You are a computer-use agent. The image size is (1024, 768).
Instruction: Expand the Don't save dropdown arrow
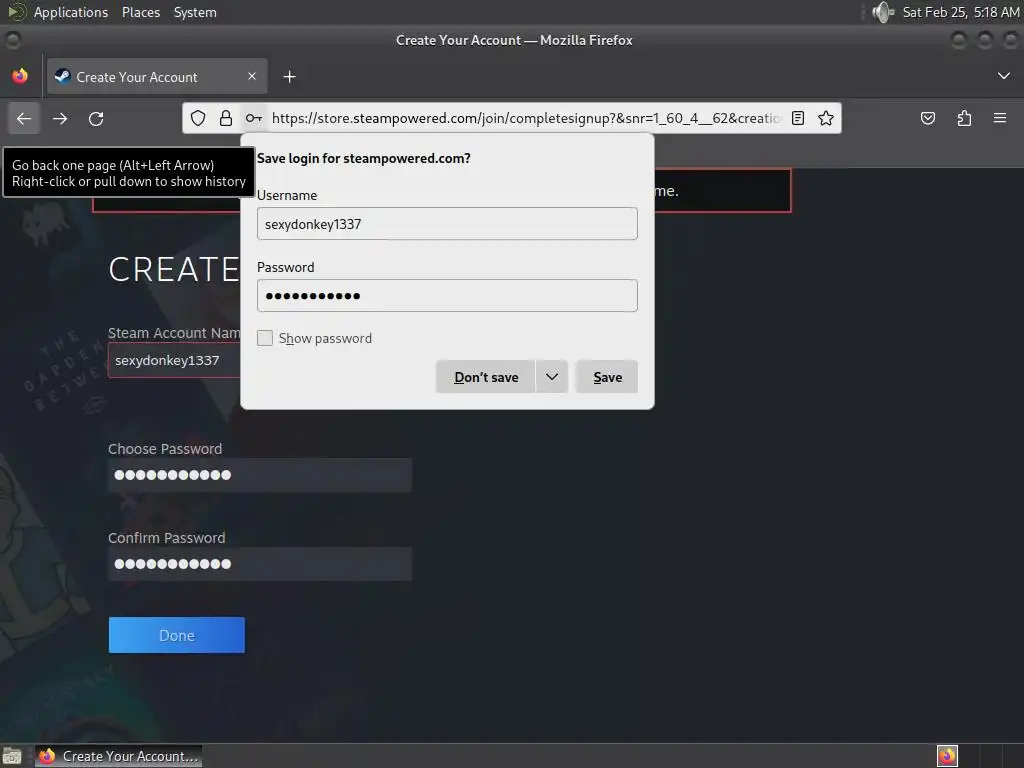pyautogui.click(x=552, y=377)
